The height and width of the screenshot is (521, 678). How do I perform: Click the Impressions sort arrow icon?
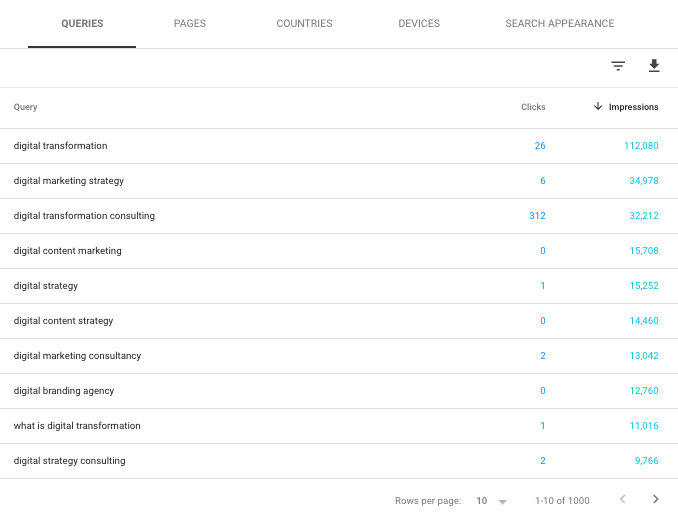pos(598,107)
